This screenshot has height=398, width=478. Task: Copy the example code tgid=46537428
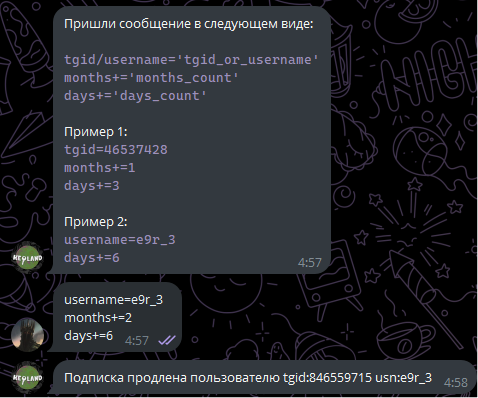(116, 150)
